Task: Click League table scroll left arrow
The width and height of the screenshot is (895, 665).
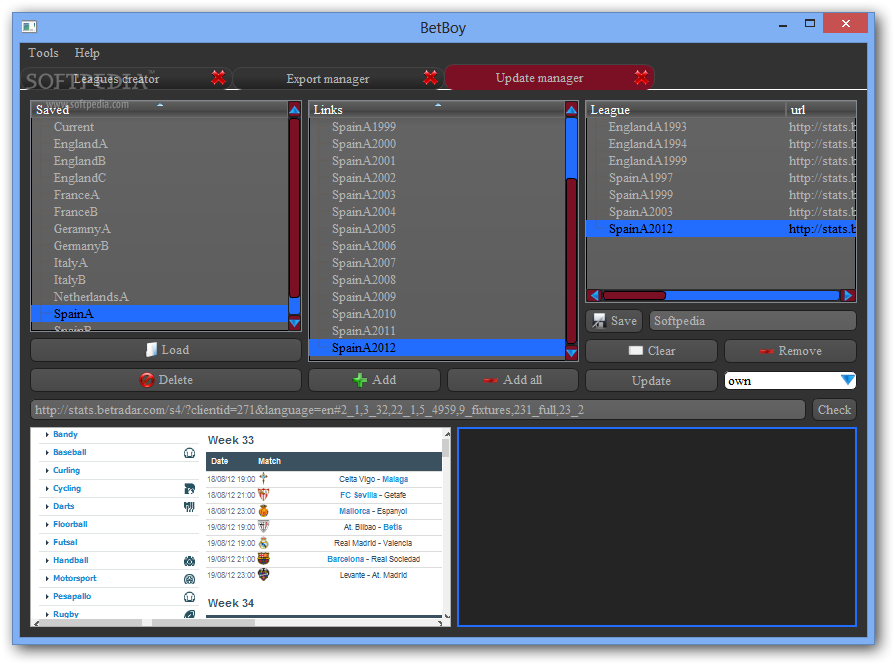Action: 594,295
